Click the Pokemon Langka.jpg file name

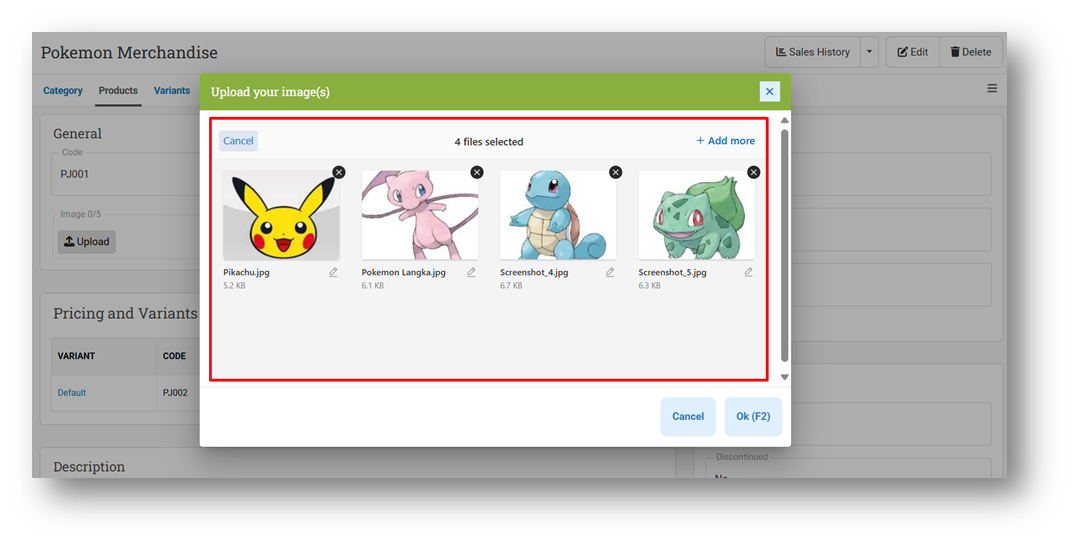pyautogui.click(x=403, y=272)
